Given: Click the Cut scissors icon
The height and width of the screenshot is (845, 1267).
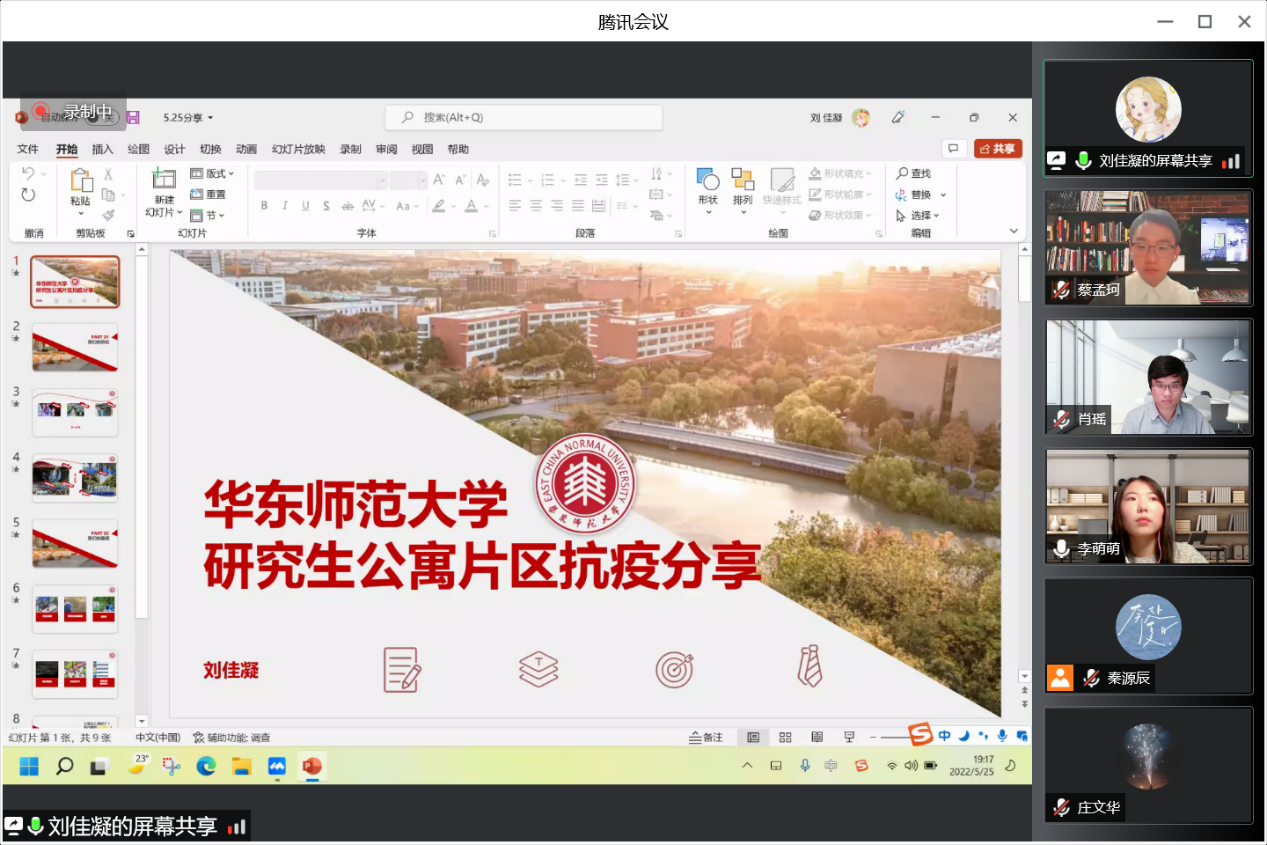Looking at the screenshot, I should point(108,175).
